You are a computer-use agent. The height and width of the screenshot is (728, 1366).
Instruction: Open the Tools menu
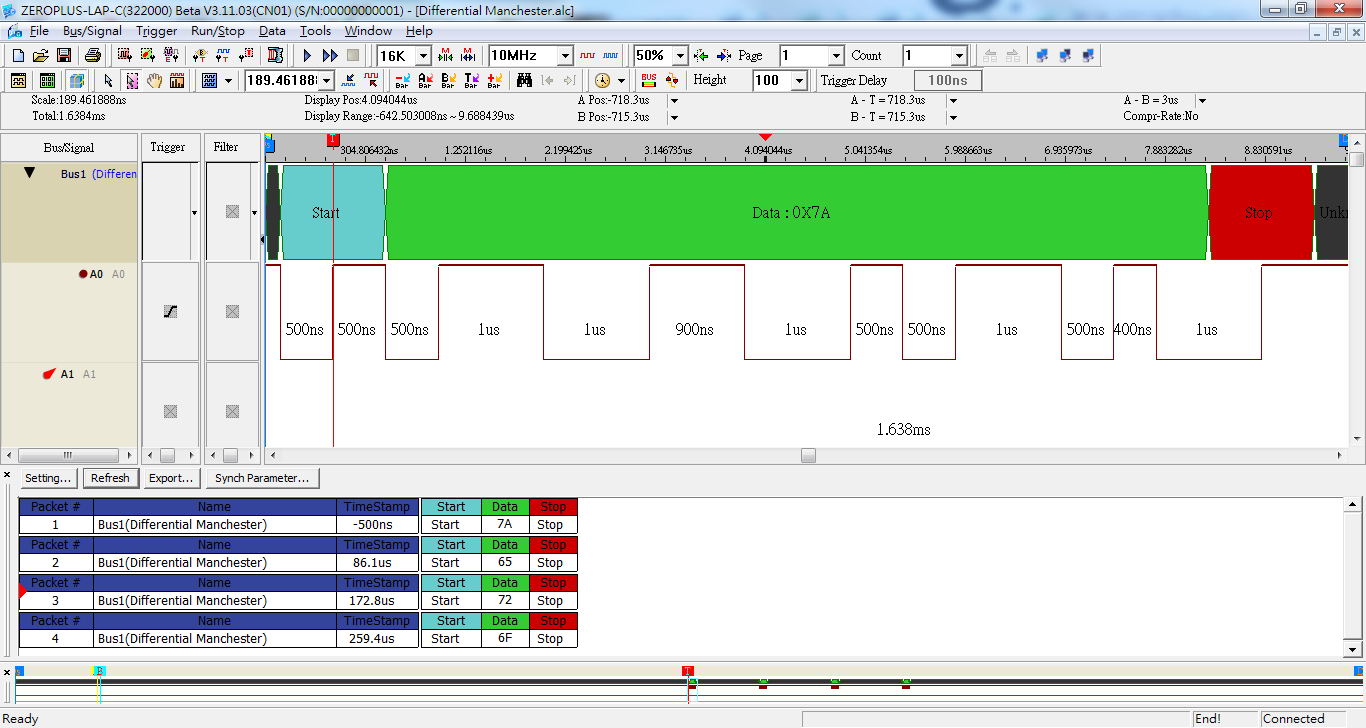click(x=315, y=31)
